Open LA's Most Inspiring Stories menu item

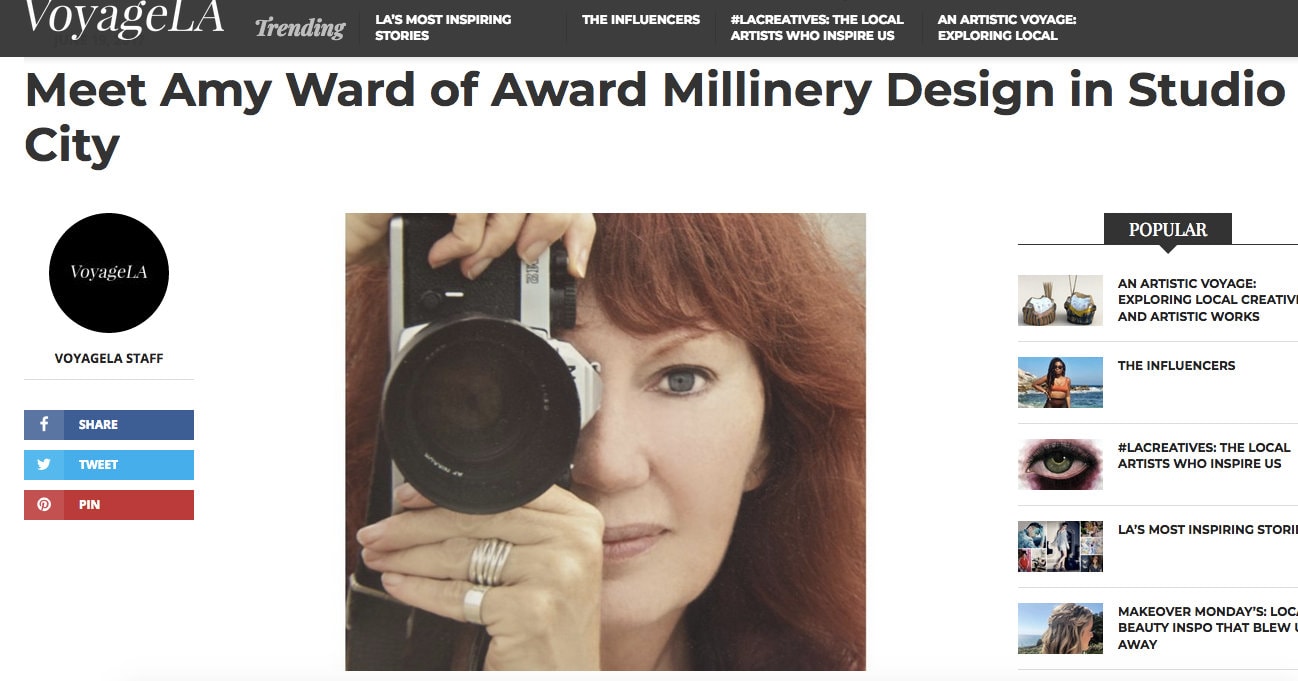(443, 27)
